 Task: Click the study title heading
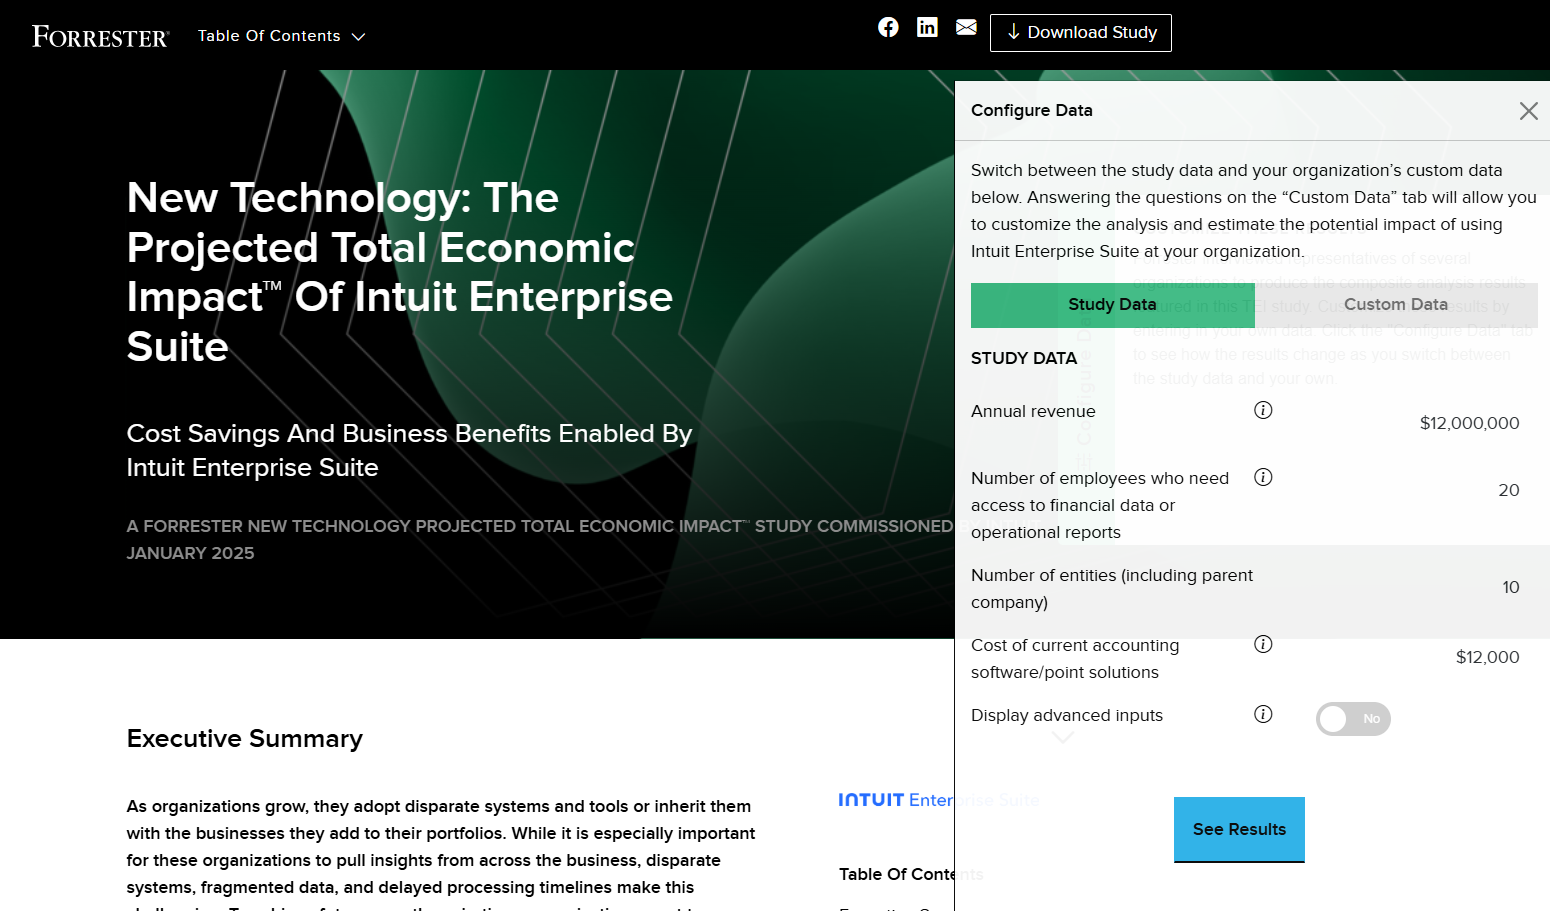400,272
